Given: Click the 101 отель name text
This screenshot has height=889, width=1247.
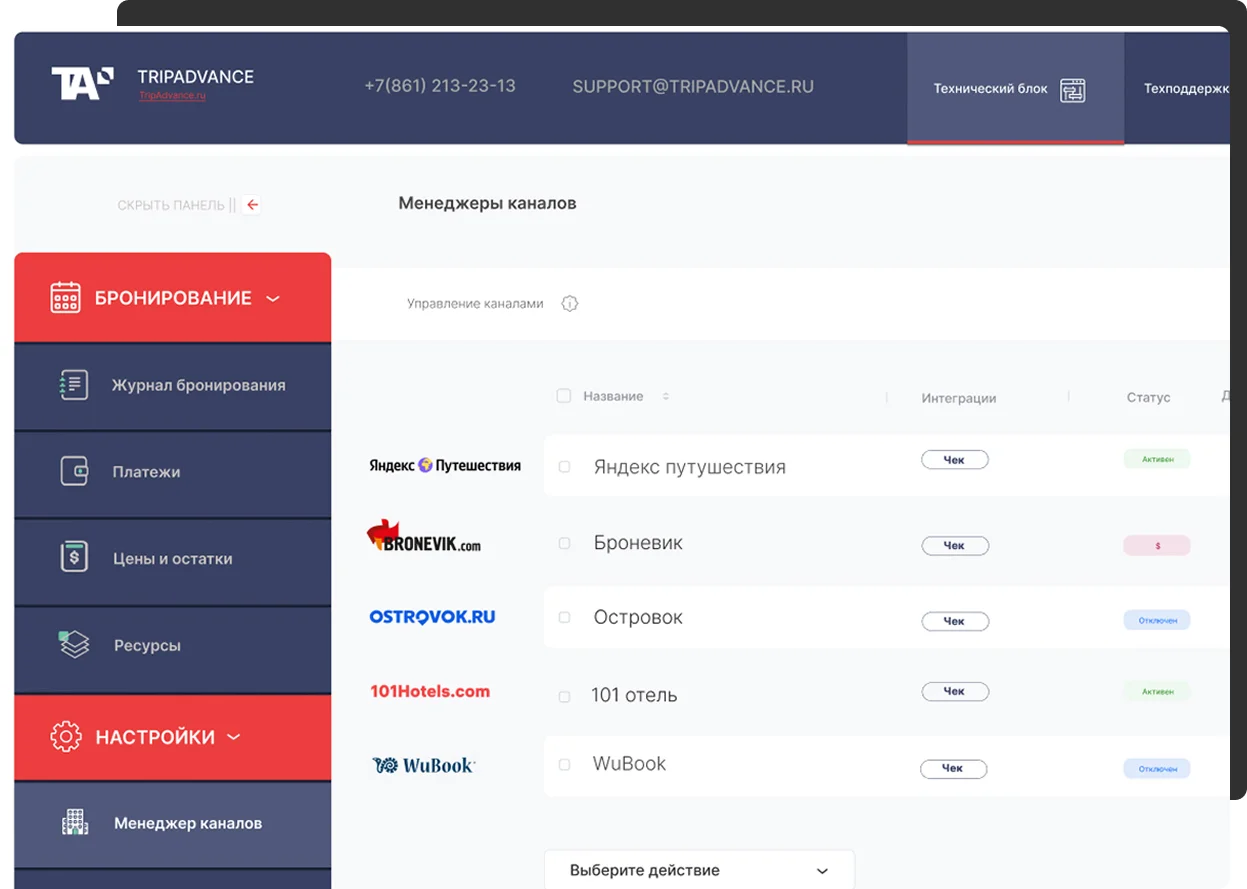Looking at the screenshot, I should point(634,695).
